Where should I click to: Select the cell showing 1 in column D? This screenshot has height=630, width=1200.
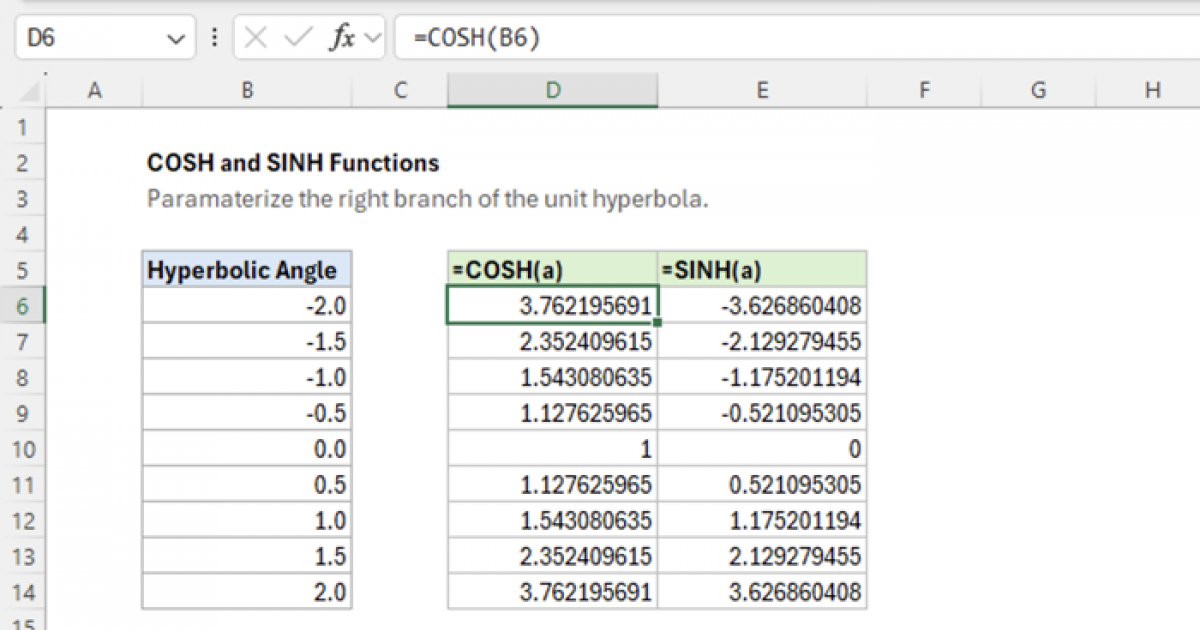click(552, 448)
